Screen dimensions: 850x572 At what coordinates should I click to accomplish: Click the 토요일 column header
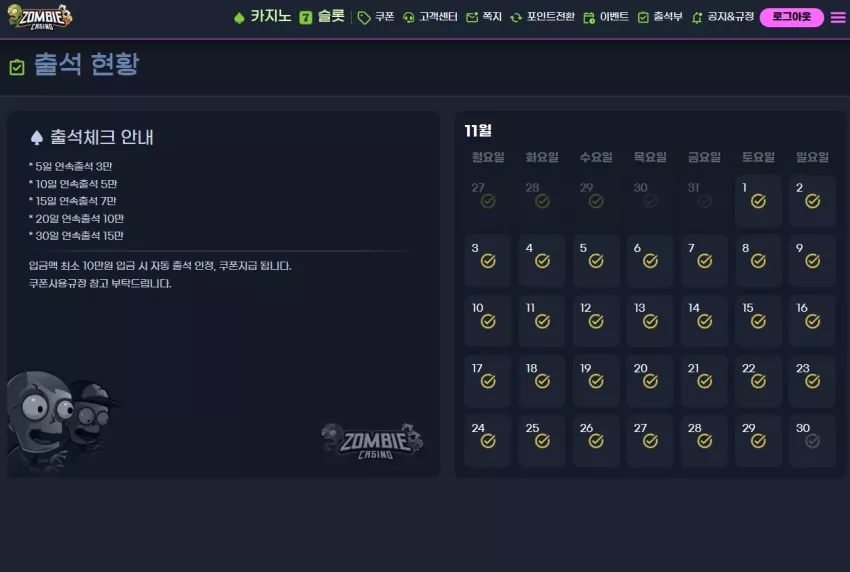click(758, 157)
